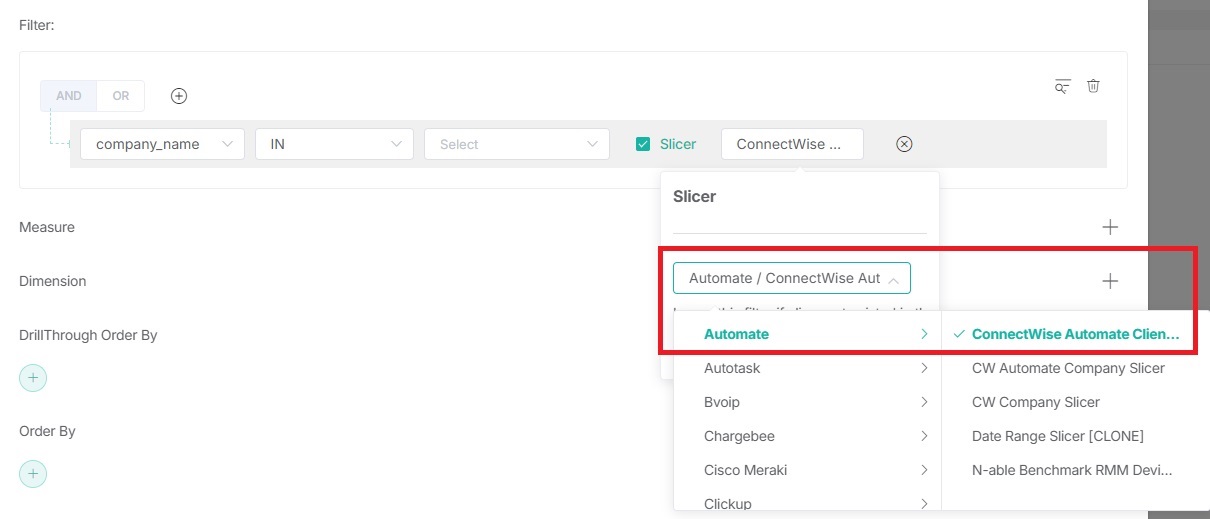Viewport: 1210px width, 519px height.
Task: Add a new Measure with plus icon
Action: tap(1110, 227)
